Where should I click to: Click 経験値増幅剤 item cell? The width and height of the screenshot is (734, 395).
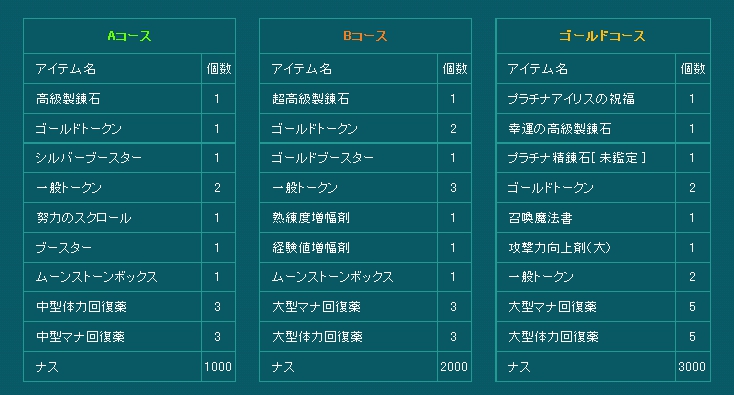pyautogui.click(x=348, y=248)
